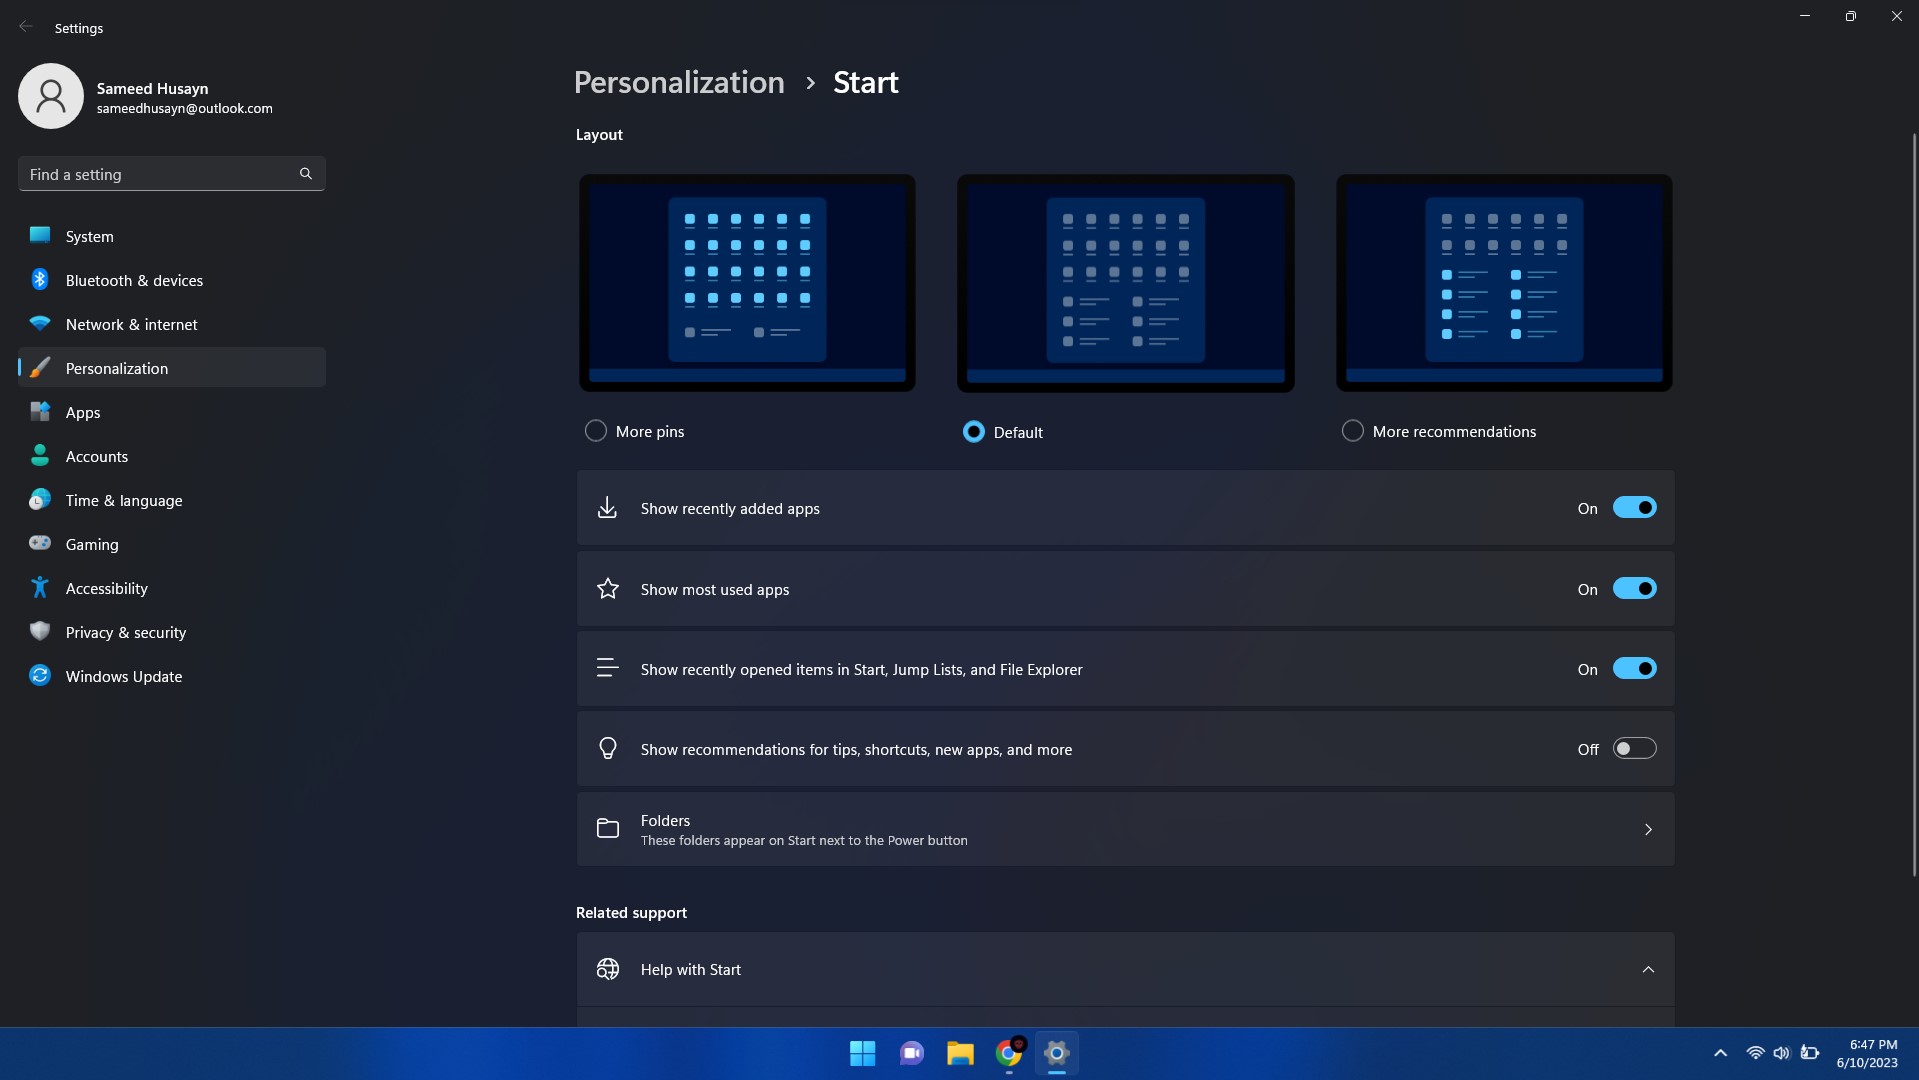Click the vertical scrollbar on the right
Viewport: 1919px width, 1080px height.
[x=1914, y=505]
